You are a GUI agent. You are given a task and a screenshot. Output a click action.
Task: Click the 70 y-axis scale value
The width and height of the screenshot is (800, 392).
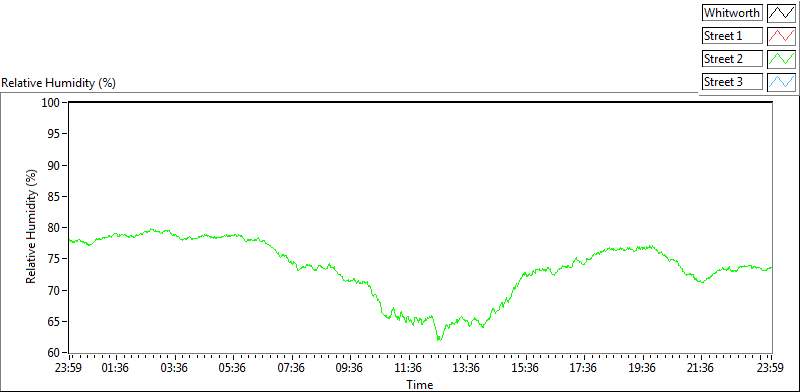55,290
